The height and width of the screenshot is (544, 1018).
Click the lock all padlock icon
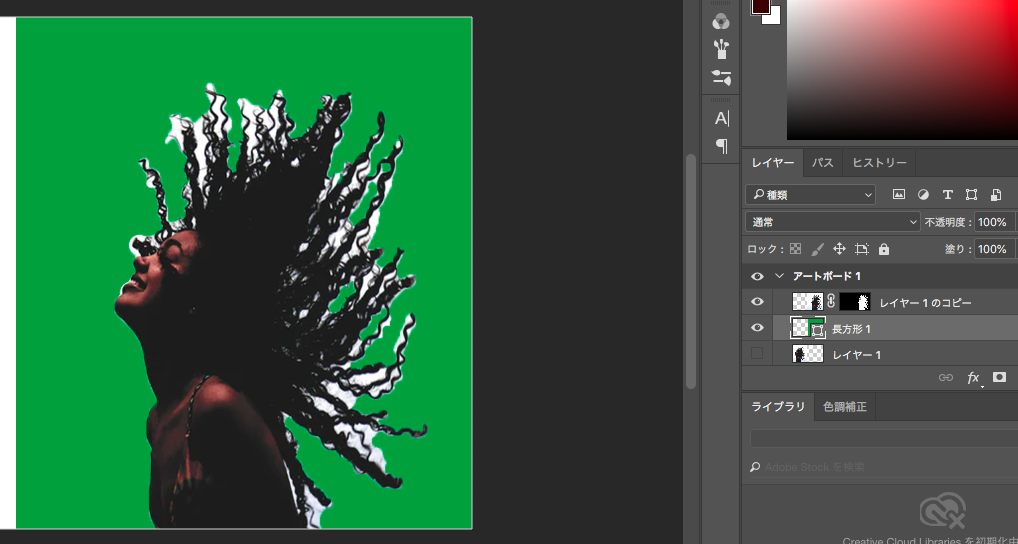tap(884, 249)
